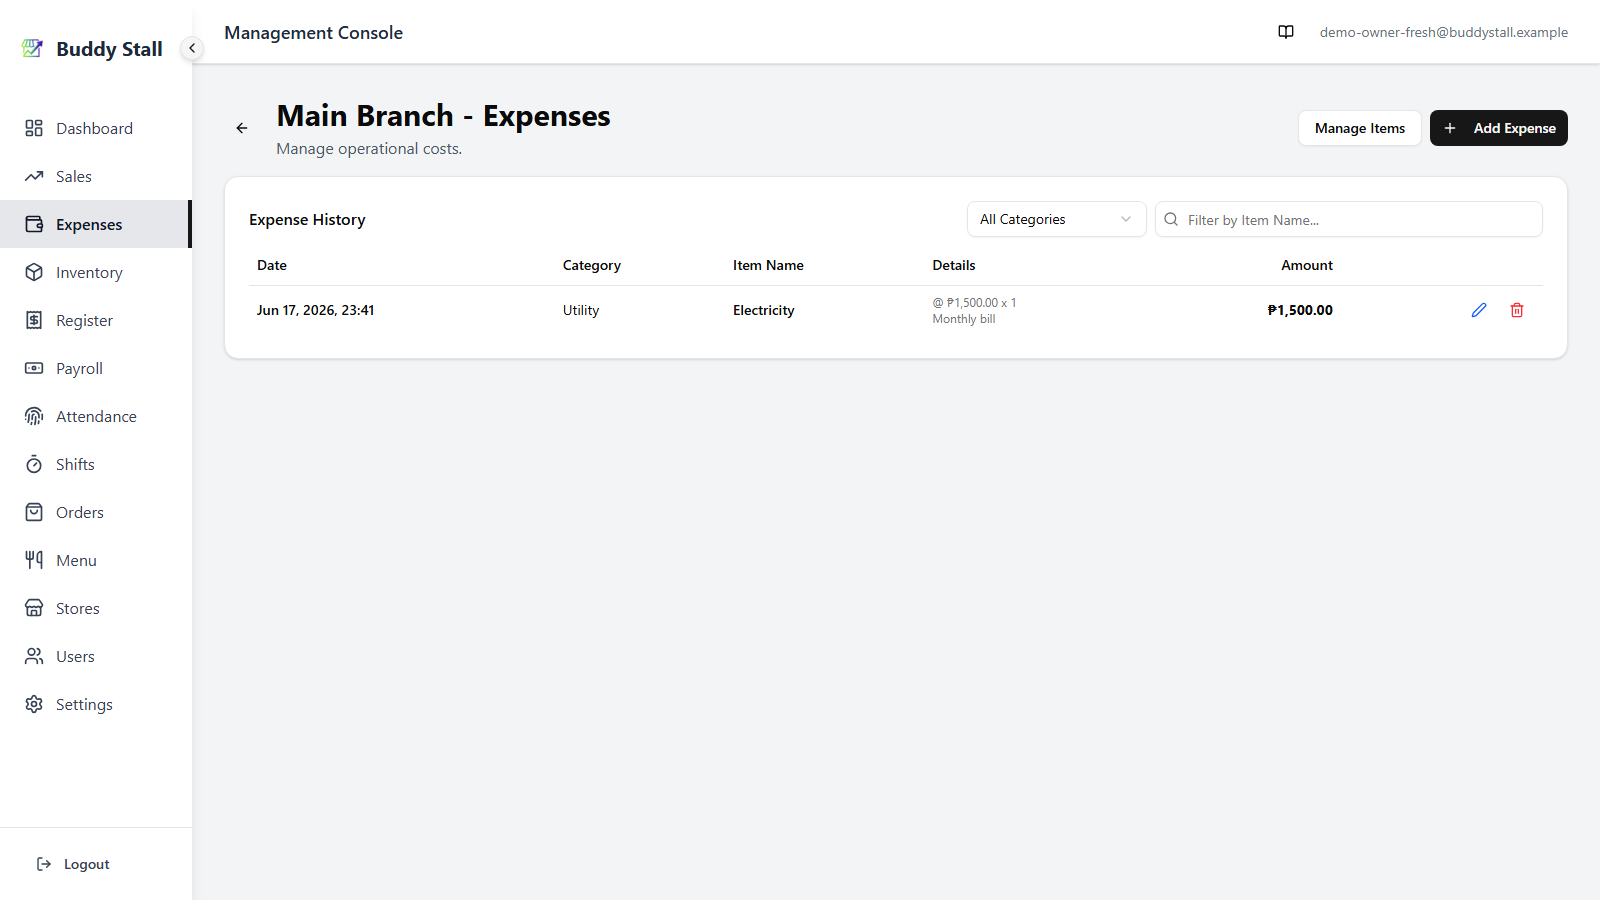Click the Expenses wallet icon
Image resolution: width=1600 pixels, height=900 pixels.
pyautogui.click(x=34, y=224)
